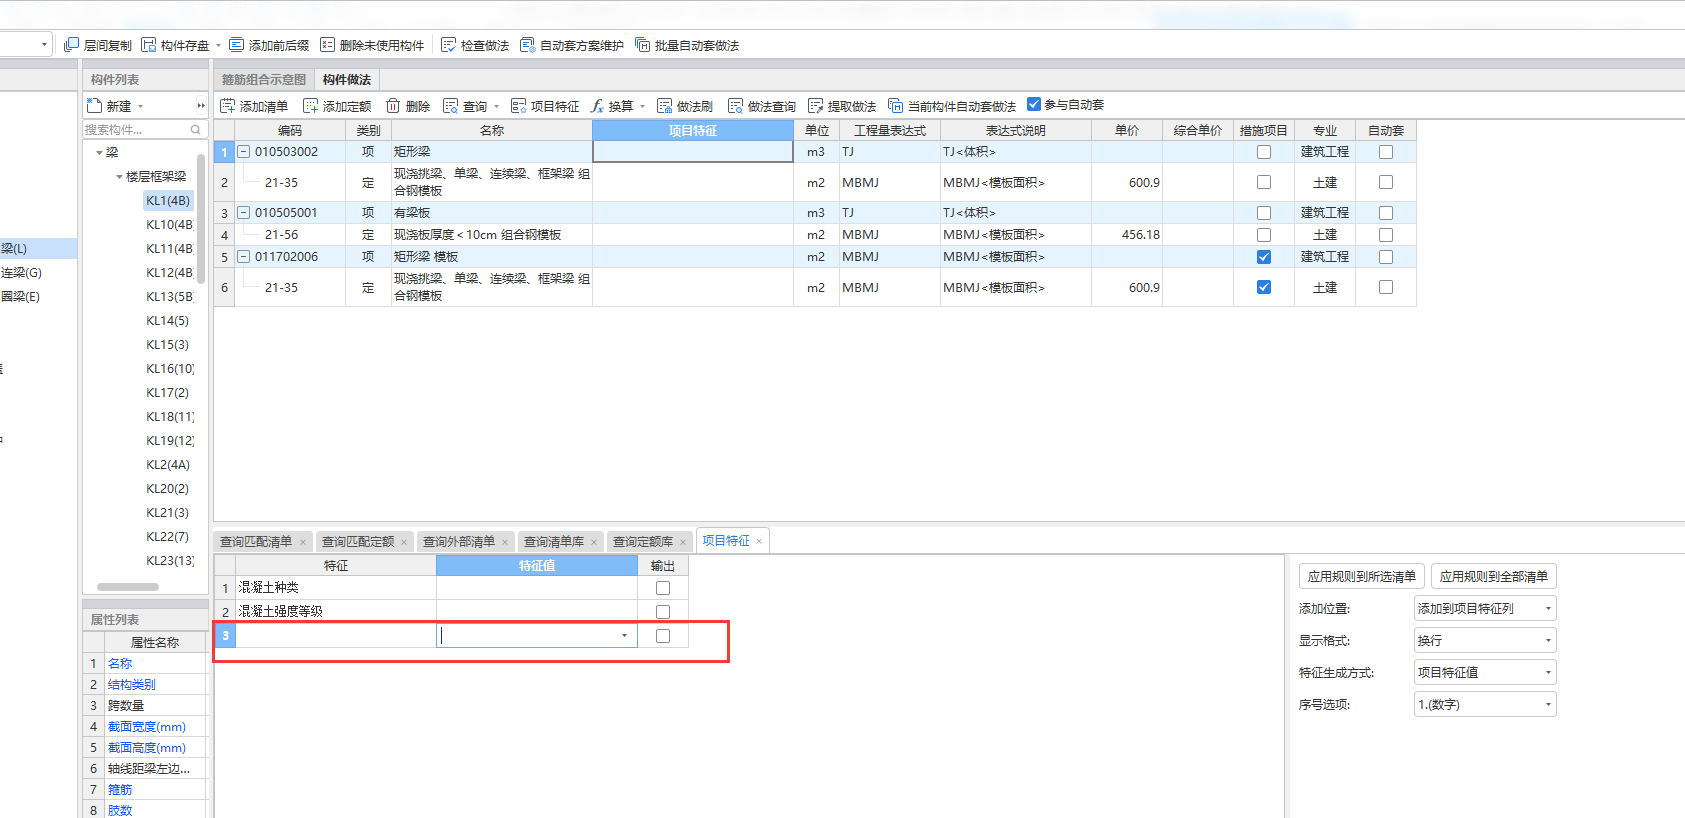Click the 项目特征 toolbar icon

[x=518, y=106]
